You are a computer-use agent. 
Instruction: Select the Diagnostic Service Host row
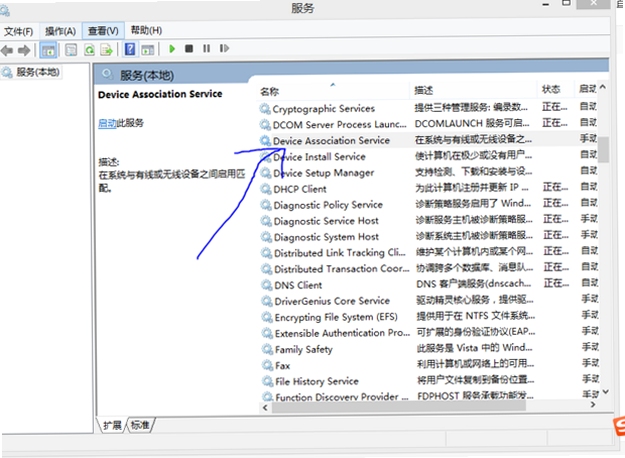[x=429, y=220]
